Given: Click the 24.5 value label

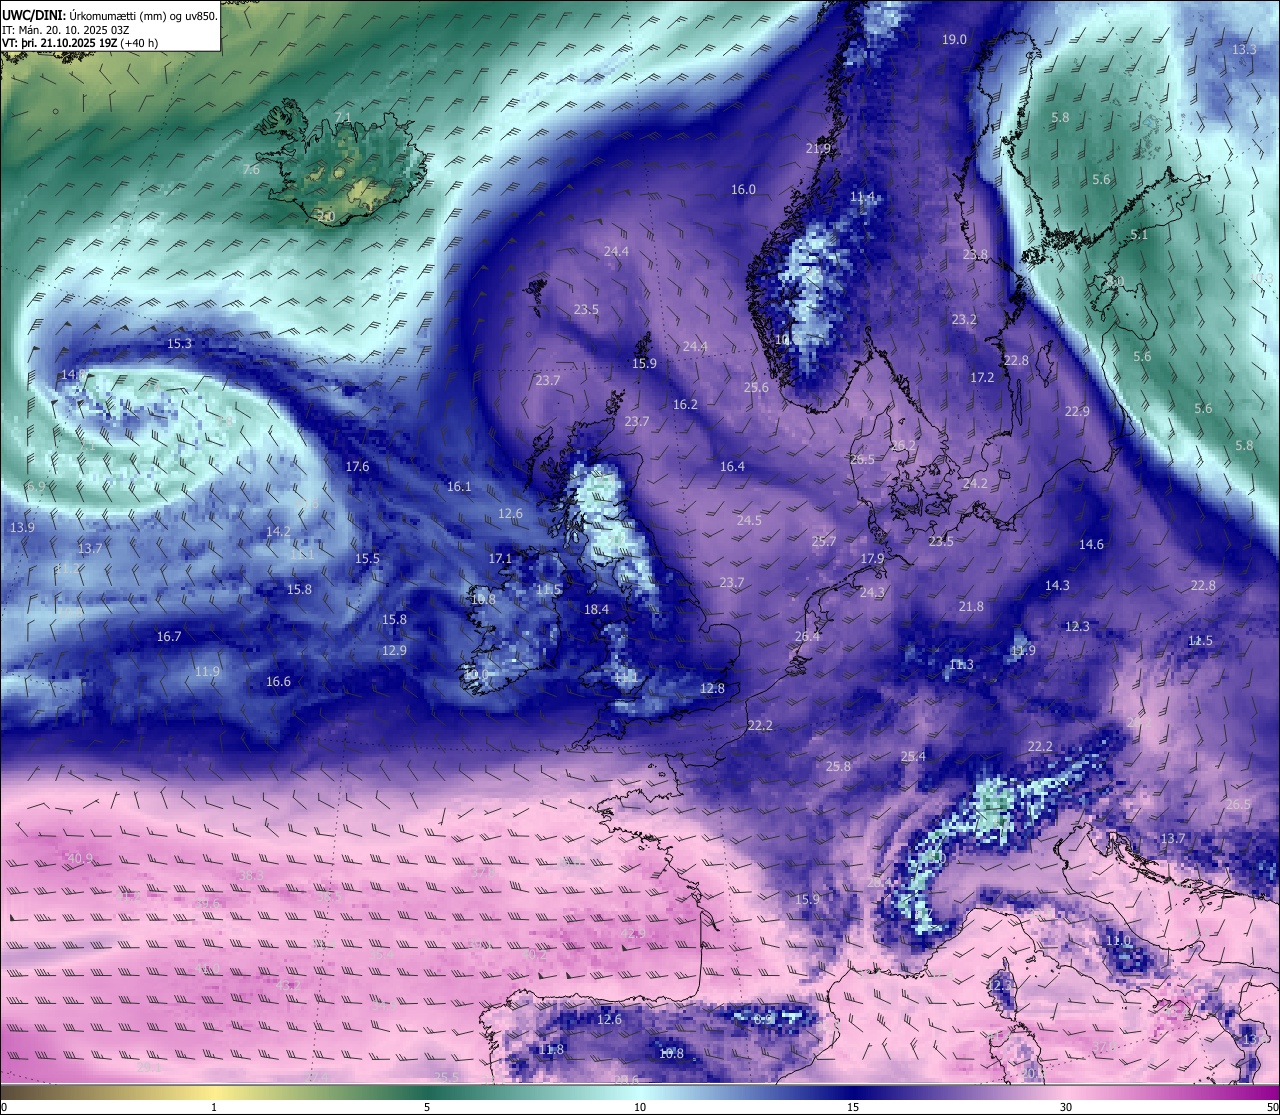Looking at the screenshot, I should coord(749,521).
